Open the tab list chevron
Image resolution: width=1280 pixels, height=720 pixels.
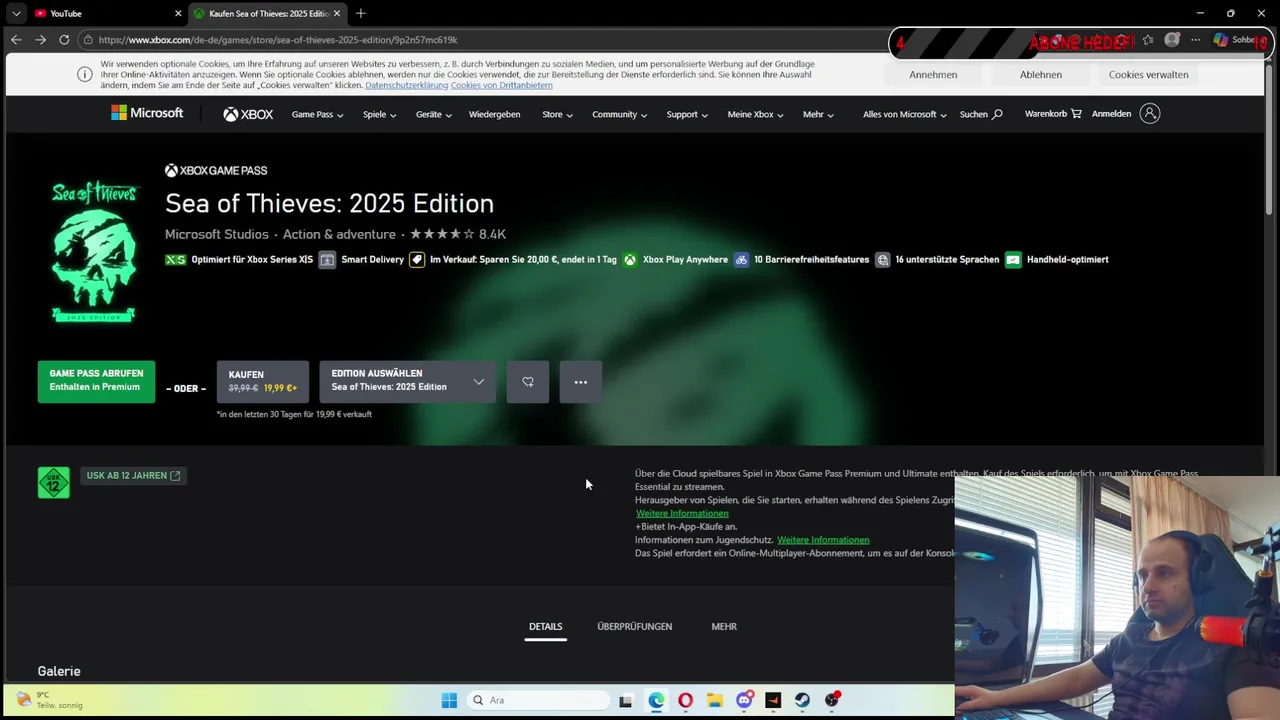point(16,13)
